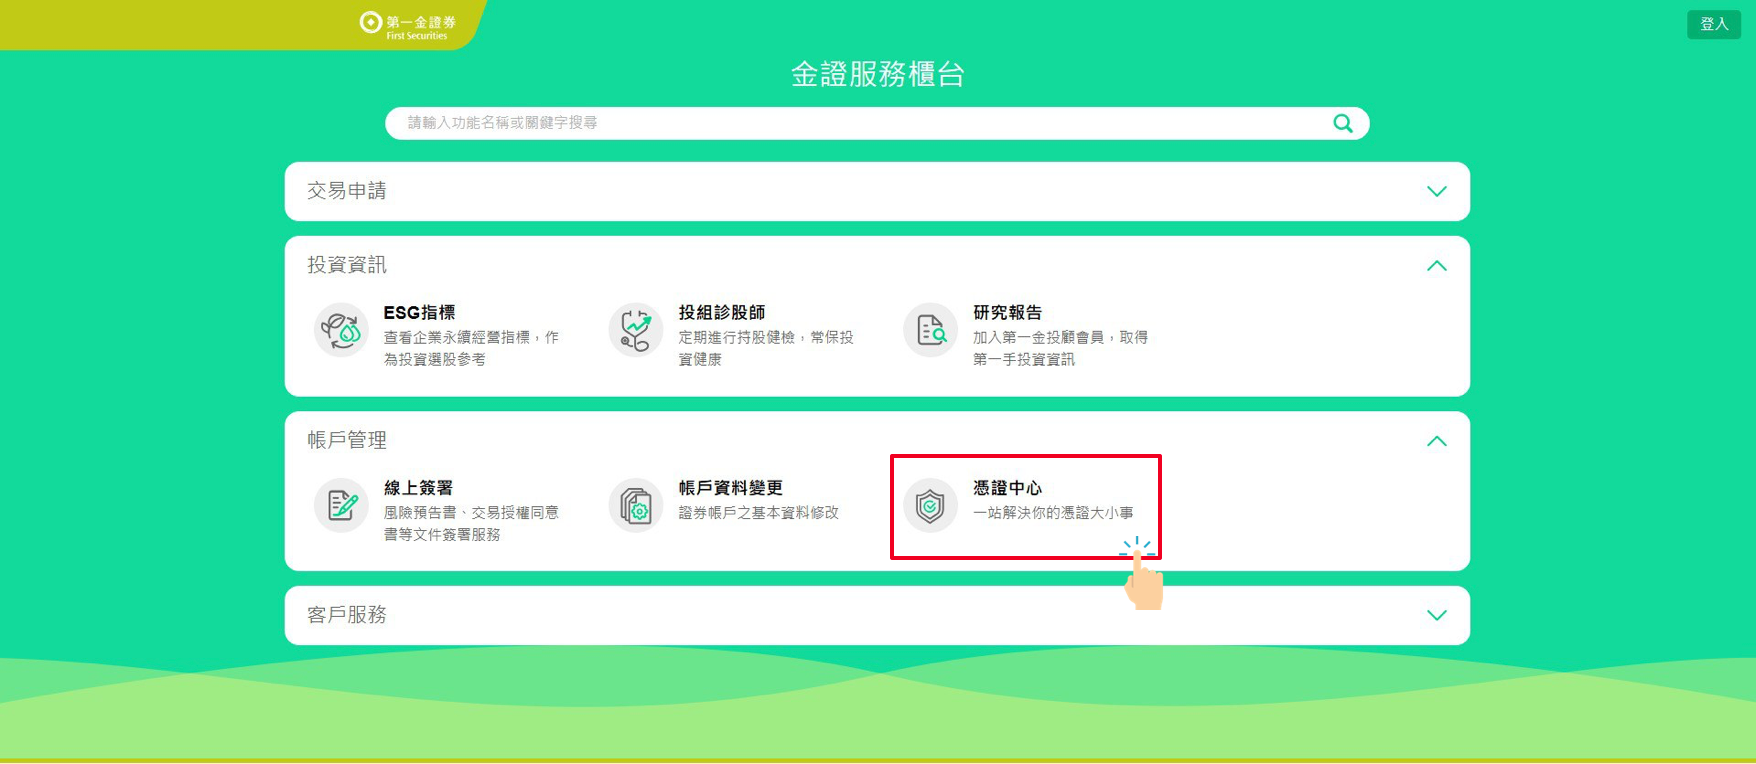Viewport: 1756px width, 764px height.
Task: Click the 客戶服務 section header label
Action: (x=347, y=615)
